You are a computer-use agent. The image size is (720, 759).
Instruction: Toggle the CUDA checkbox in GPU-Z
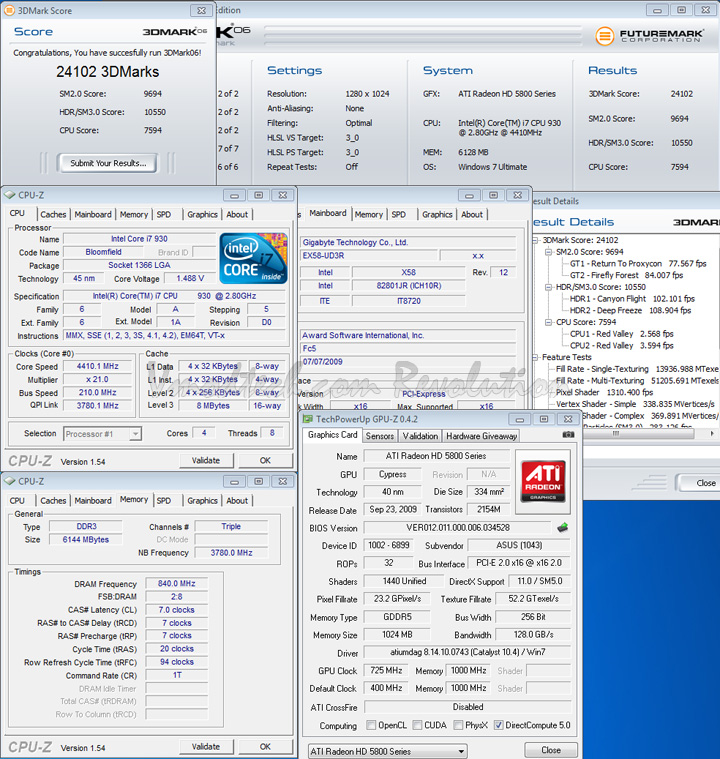(417, 725)
